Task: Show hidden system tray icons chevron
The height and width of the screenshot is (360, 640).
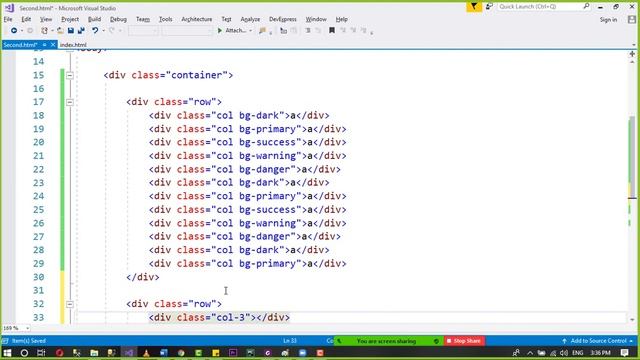Action: (x=530, y=353)
